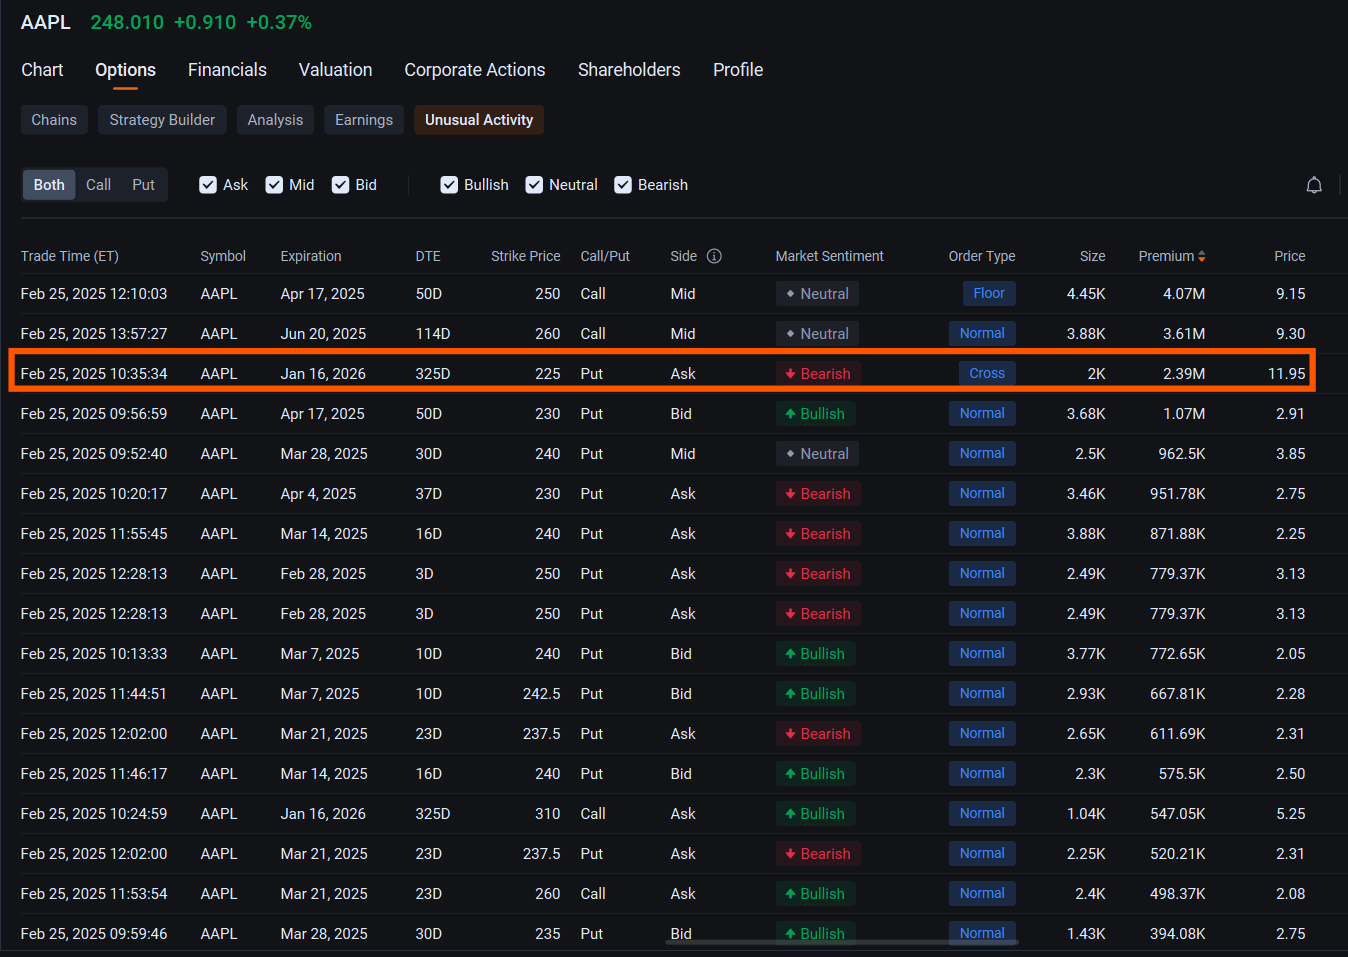This screenshot has height=957, width=1348.
Task: Select the Chains sub-tab
Action: coord(54,120)
